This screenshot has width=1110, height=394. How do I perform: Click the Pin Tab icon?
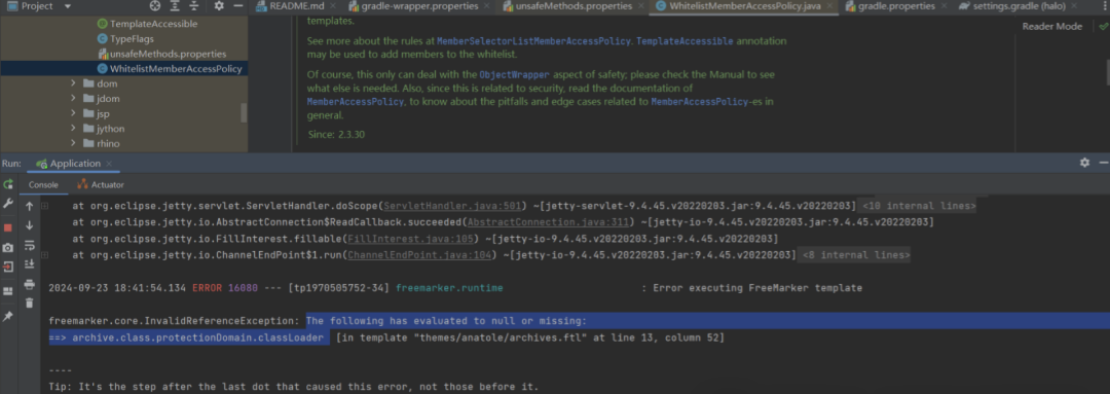[x=8, y=316]
